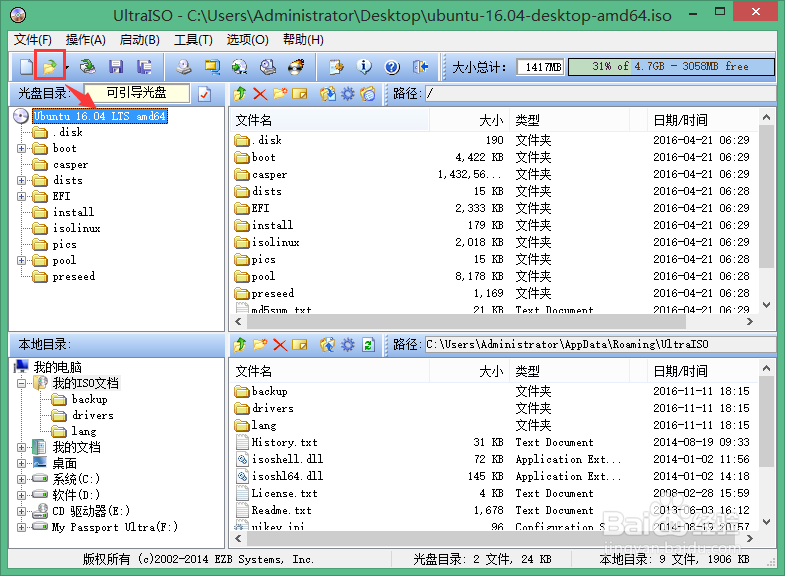Open dropdown arrow next to Open icon
The width and height of the screenshot is (785, 576).
click(67, 67)
